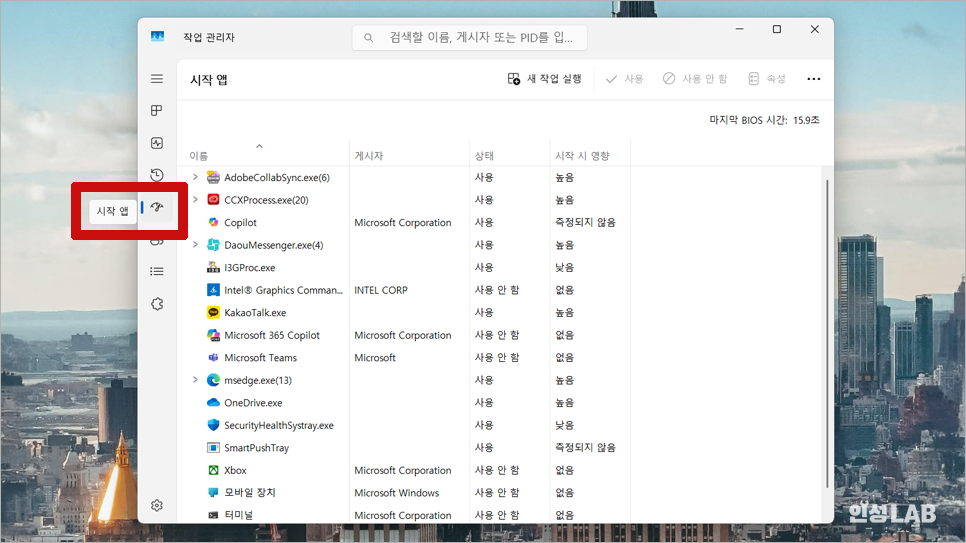Sort by the 이름 column header

(199, 156)
